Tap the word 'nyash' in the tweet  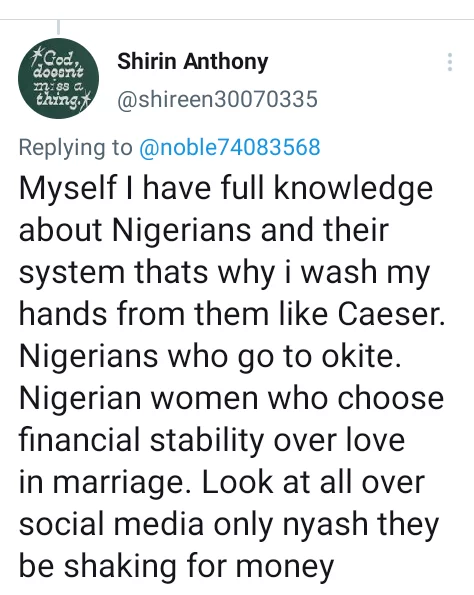(325, 526)
